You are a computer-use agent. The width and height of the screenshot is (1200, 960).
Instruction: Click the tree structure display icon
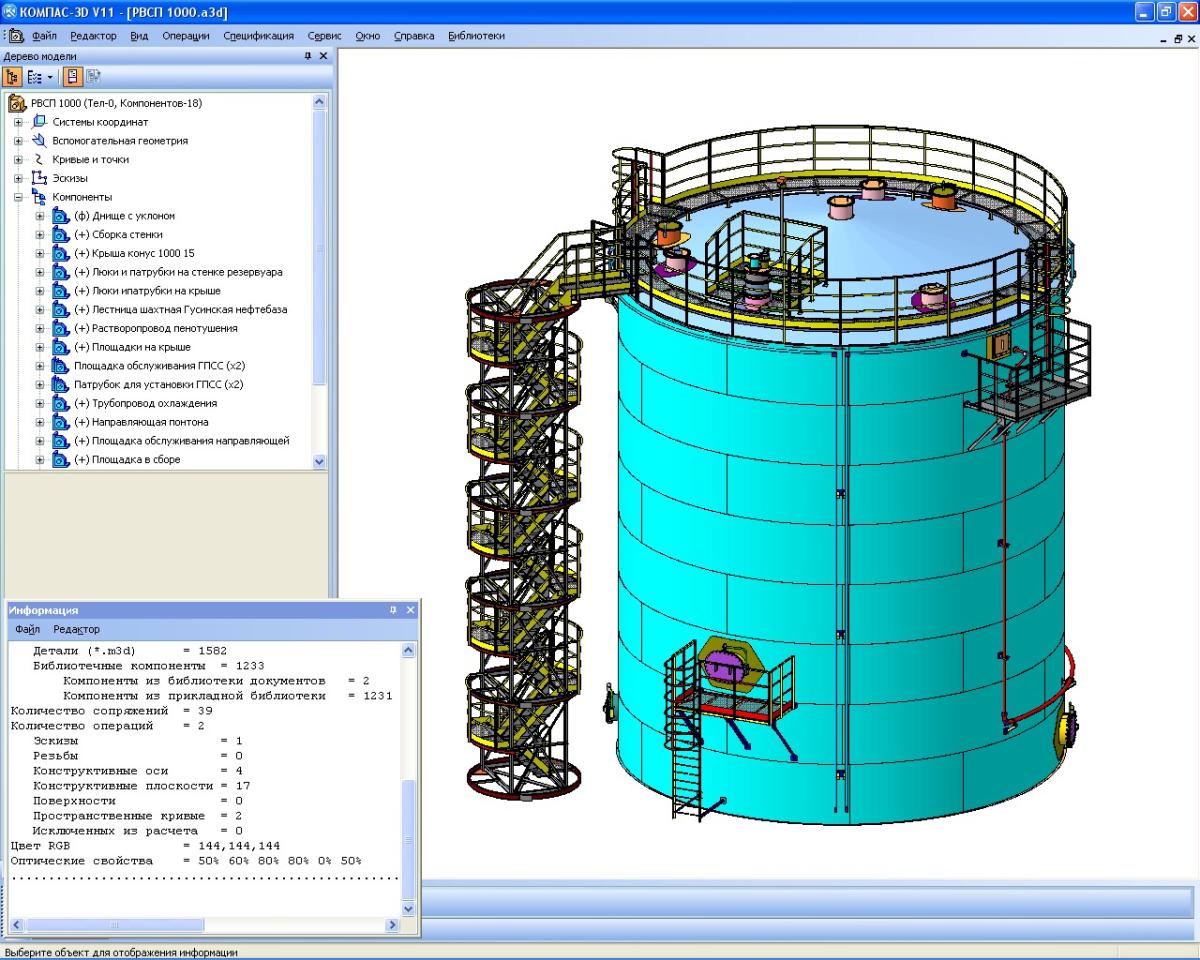click(x=13, y=76)
